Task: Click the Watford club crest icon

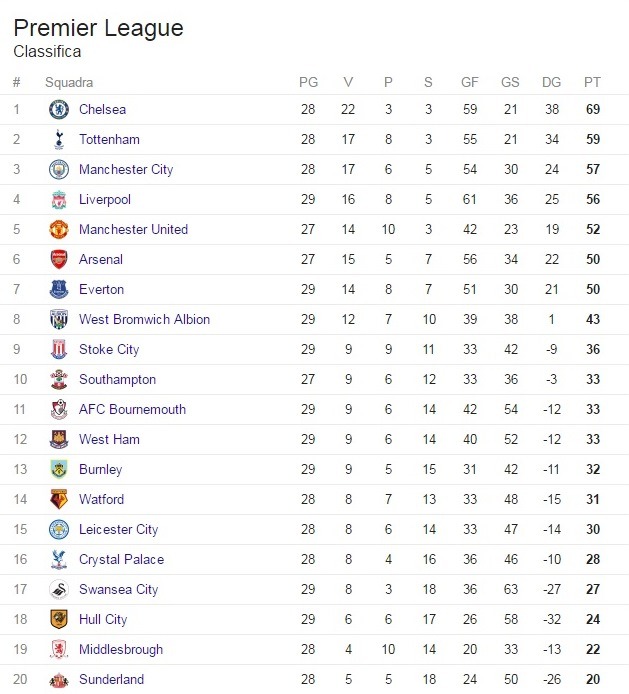Action: click(58, 500)
